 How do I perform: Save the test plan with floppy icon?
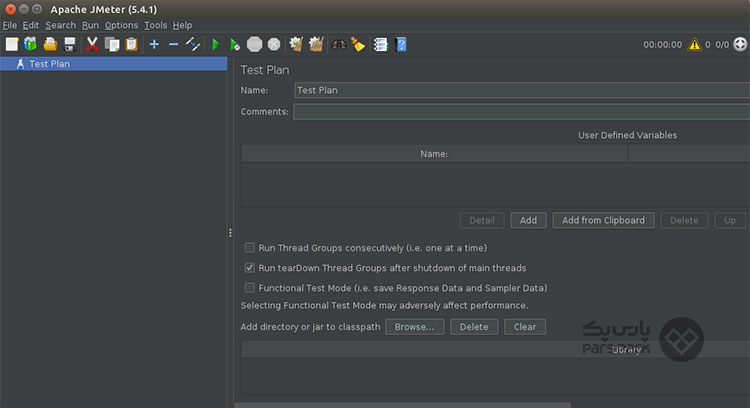pyautogui.click(x=70, y=44)
